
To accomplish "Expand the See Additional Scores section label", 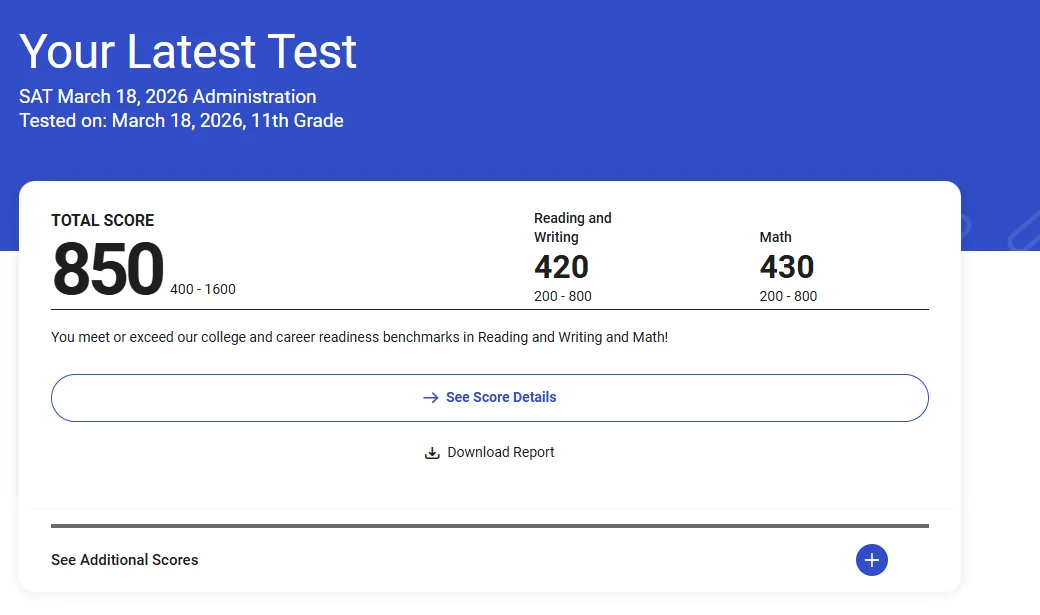I will click(125, 560).
